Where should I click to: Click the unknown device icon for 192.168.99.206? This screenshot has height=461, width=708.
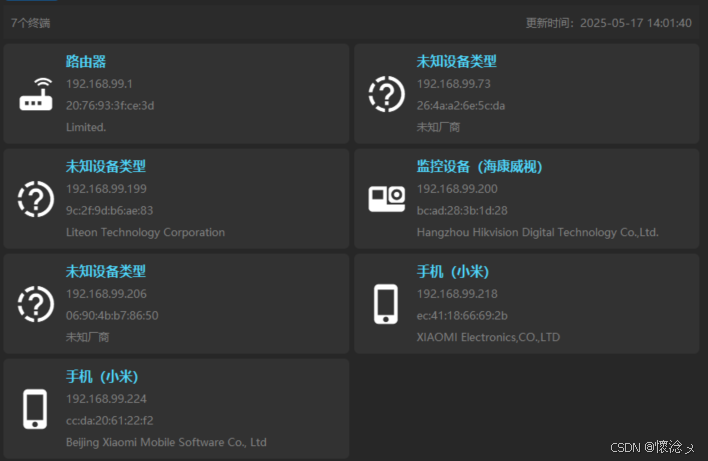[x=36, y=304]
